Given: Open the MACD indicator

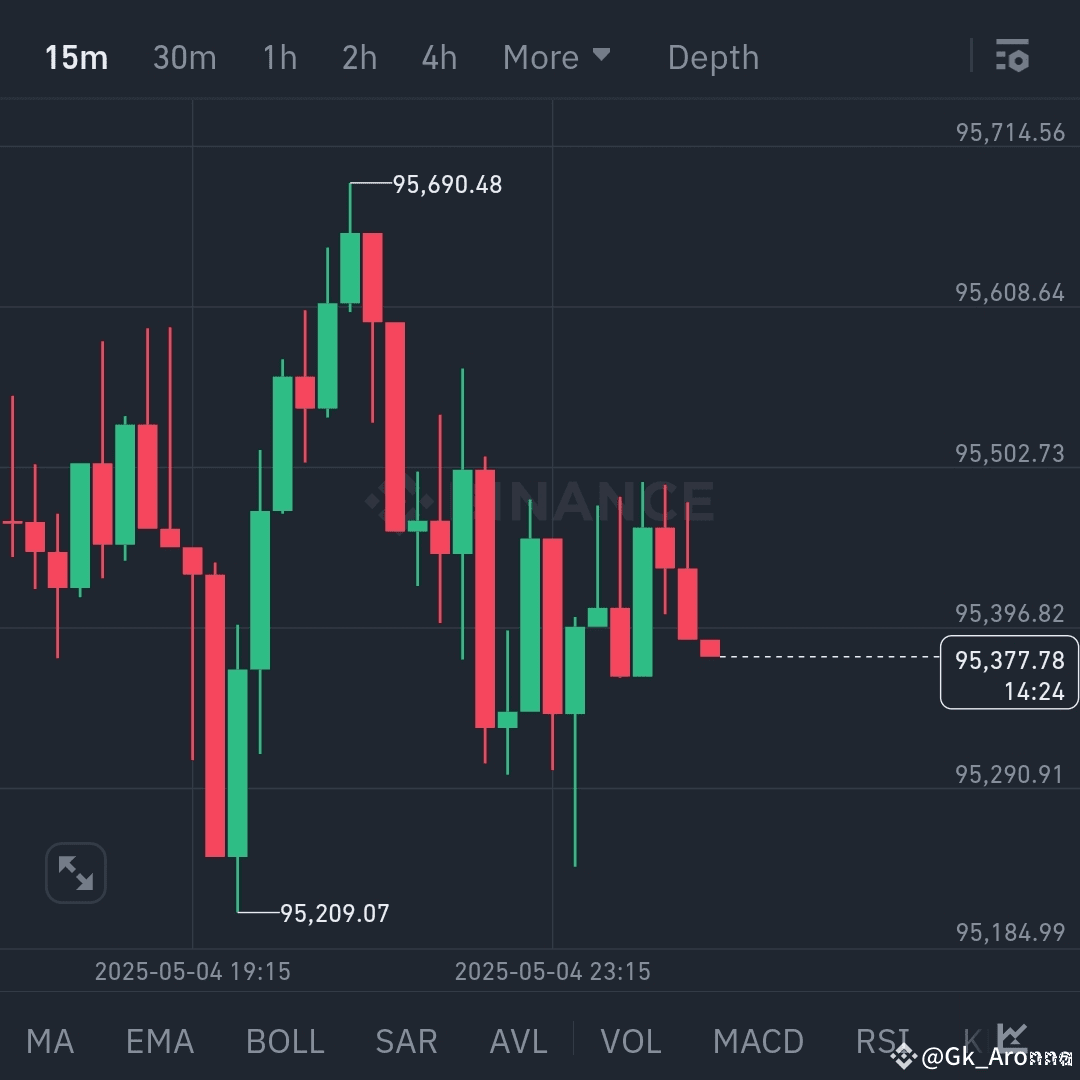Looking at the screenshot, I should click(758, 1041).
